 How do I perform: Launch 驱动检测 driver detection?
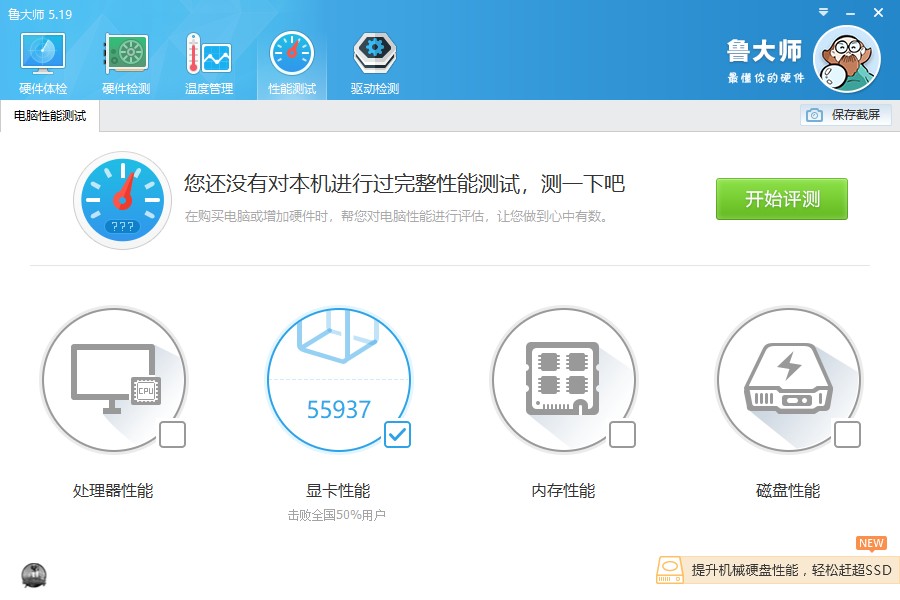pos(373,60)
